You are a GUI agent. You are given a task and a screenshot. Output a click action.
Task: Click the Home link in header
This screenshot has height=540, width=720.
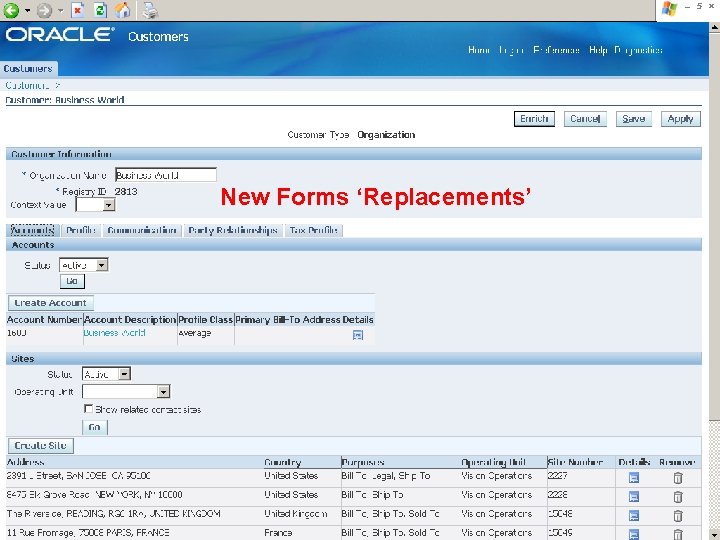point(479,50)
